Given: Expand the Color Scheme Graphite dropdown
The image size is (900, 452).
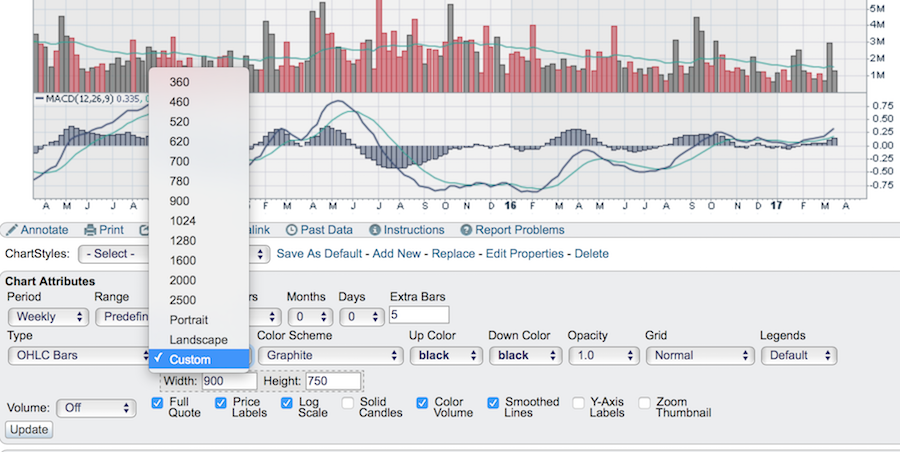Looking at the screenshot, I should point(329,355).
